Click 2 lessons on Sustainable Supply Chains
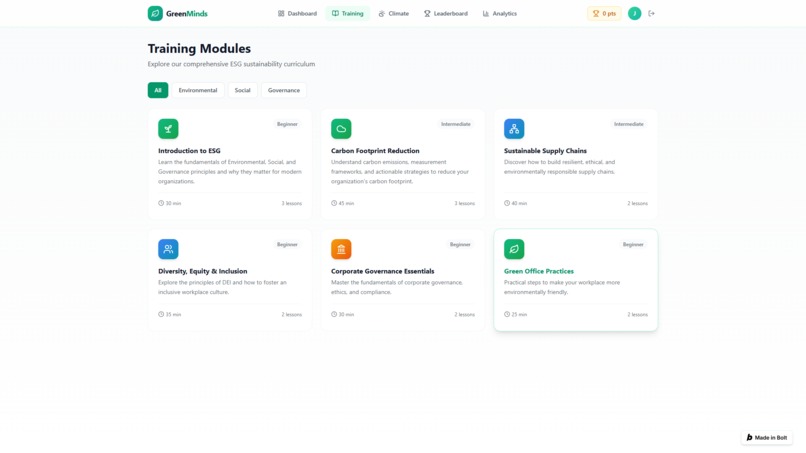Viewport: 806px width, 453px height. click(x=637, y=203)
